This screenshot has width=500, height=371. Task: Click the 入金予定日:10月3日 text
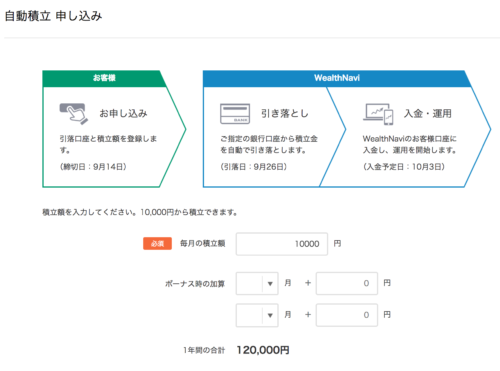coord(404,167)
